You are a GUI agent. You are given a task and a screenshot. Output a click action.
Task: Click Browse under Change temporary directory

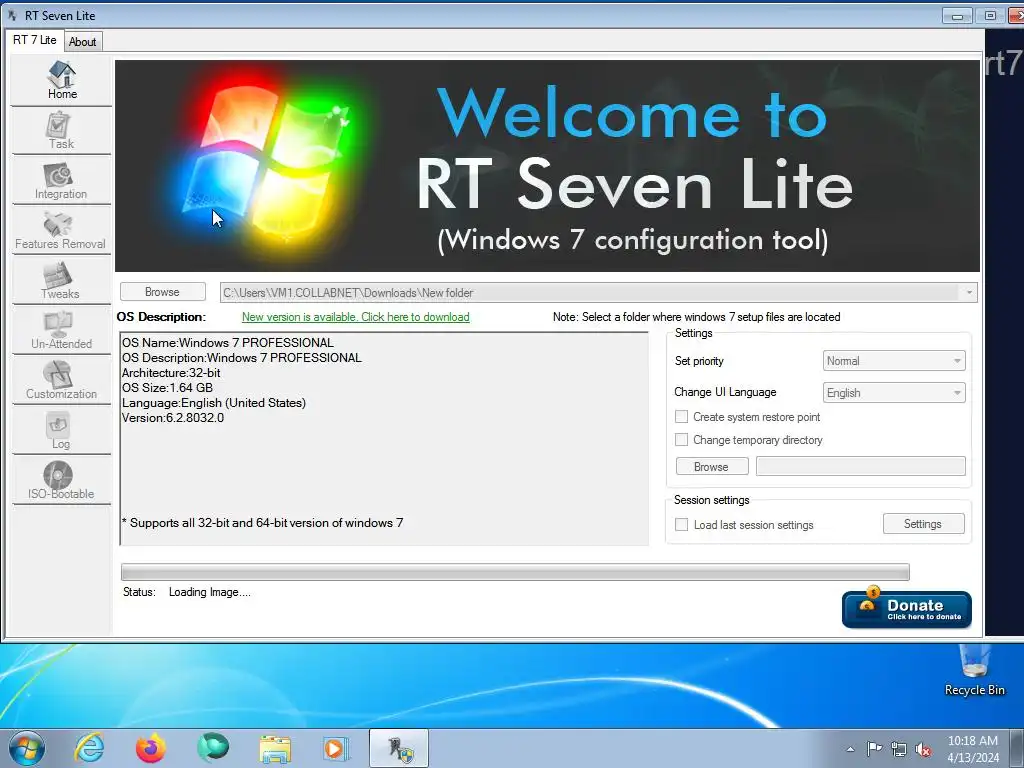click(711, 467)
